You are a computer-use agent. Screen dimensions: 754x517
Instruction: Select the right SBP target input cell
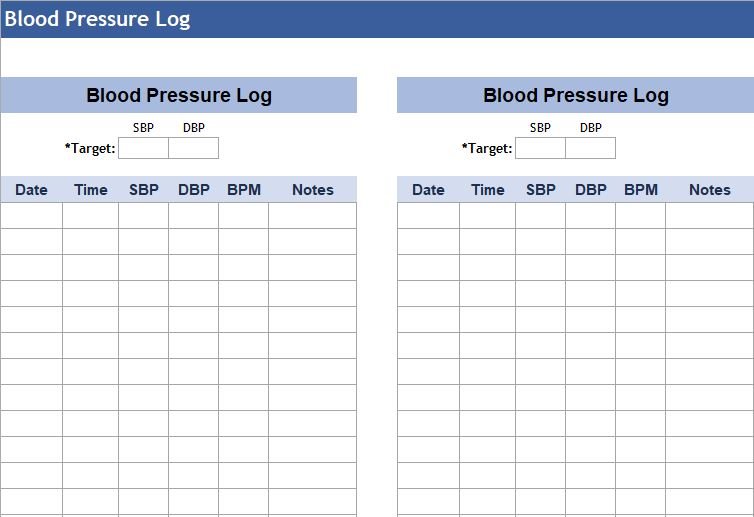click(x=540, y=148)
